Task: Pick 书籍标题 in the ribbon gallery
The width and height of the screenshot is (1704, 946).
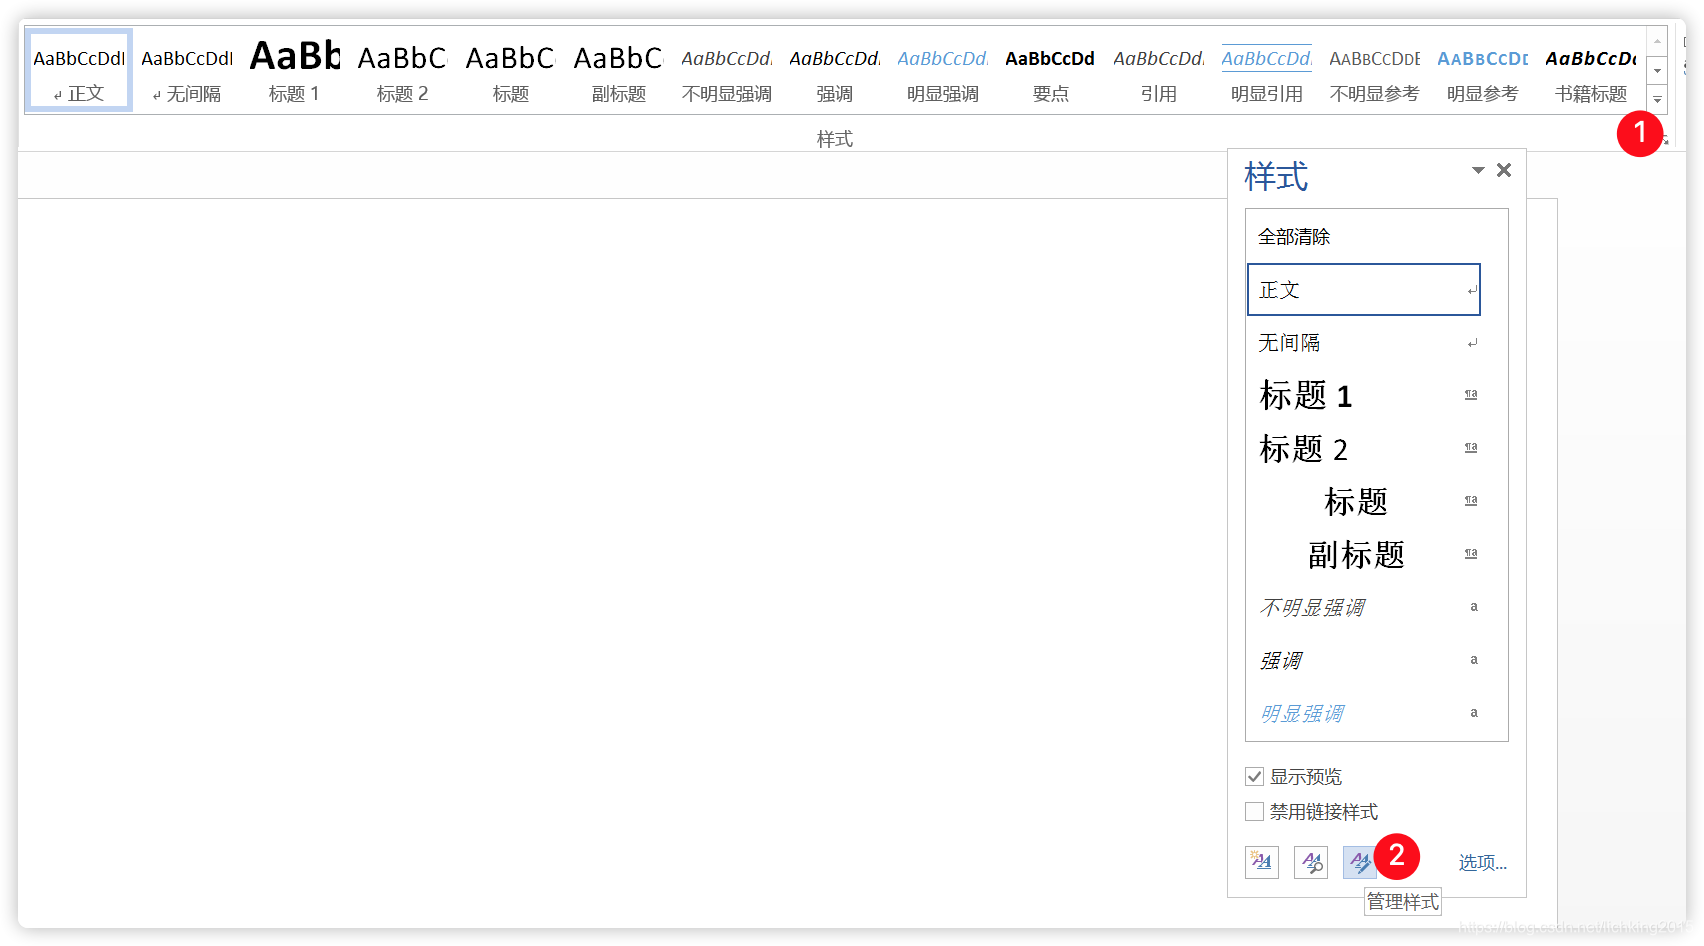Action: coord(1591,71)
